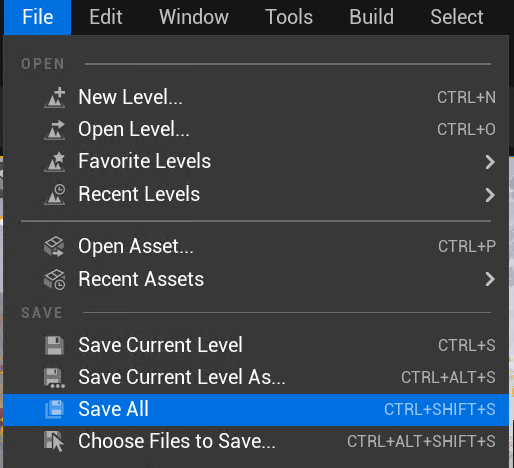Click the Save All stacked-disk icon

click(x=54, y=409)
